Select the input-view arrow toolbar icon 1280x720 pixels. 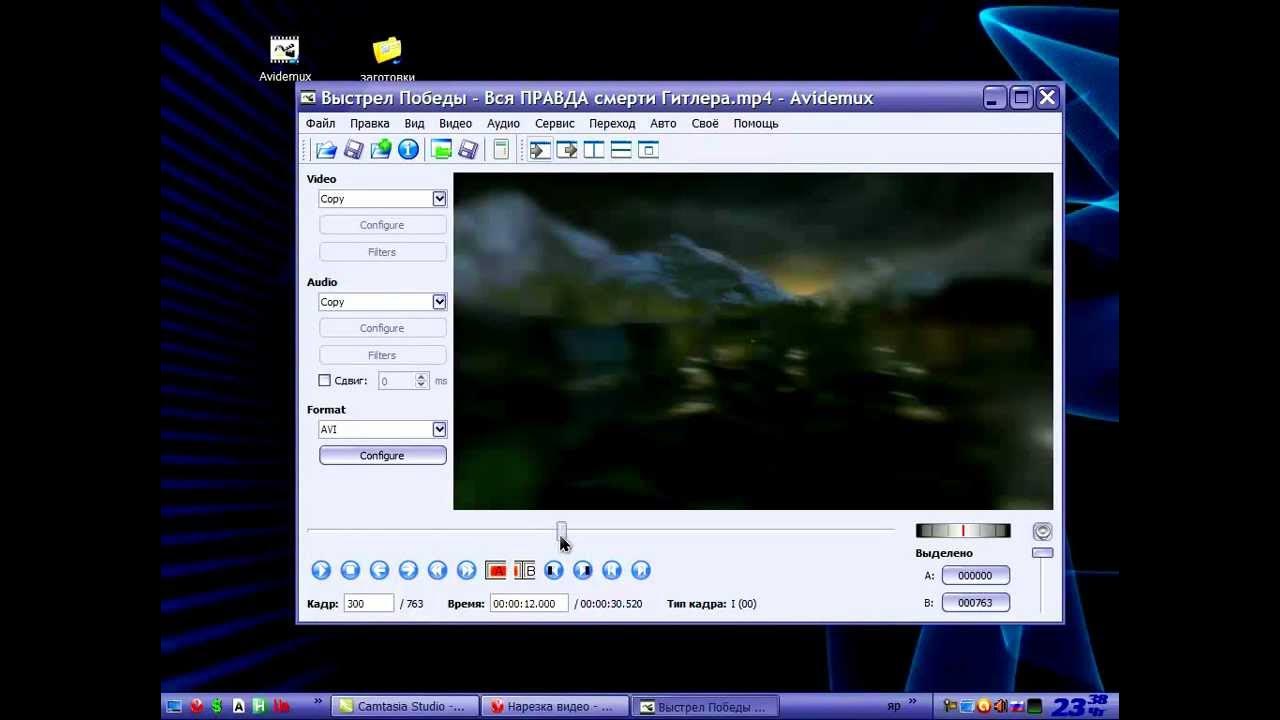540,150
